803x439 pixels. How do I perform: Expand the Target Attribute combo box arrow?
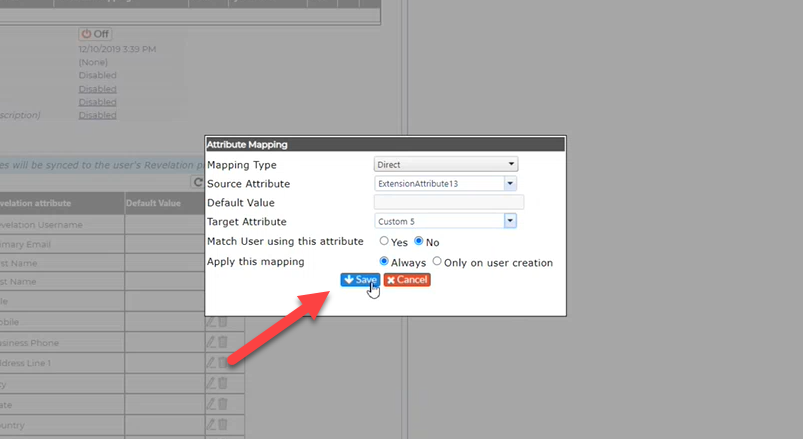click(510, 221)
